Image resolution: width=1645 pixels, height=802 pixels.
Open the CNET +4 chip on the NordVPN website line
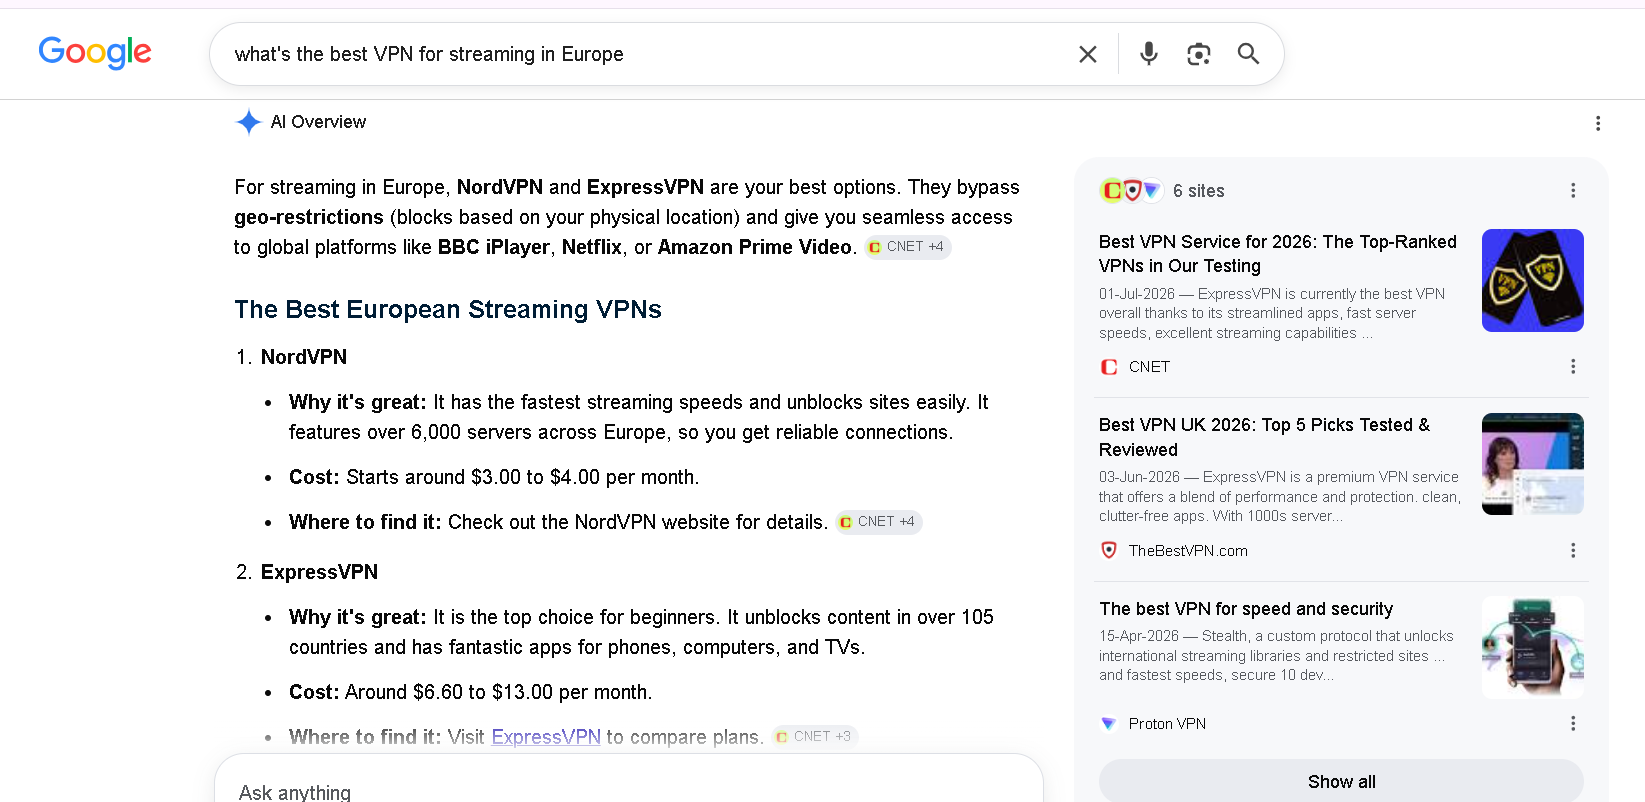click(878, 522)
